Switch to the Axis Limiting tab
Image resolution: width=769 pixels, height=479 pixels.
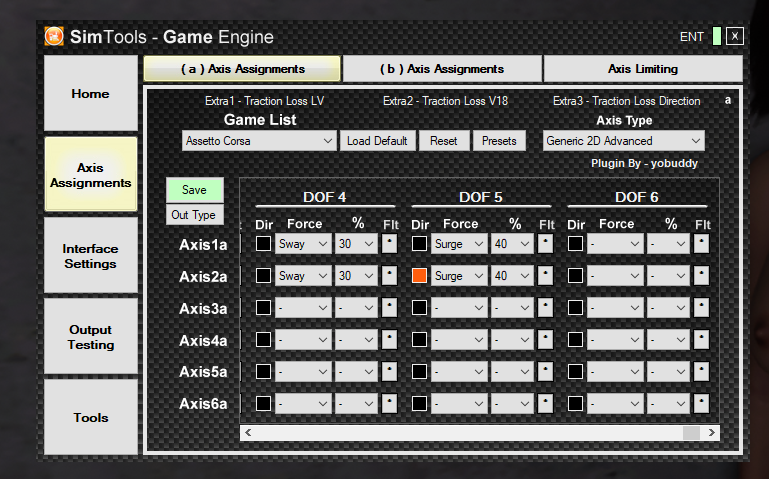point(643,69)
